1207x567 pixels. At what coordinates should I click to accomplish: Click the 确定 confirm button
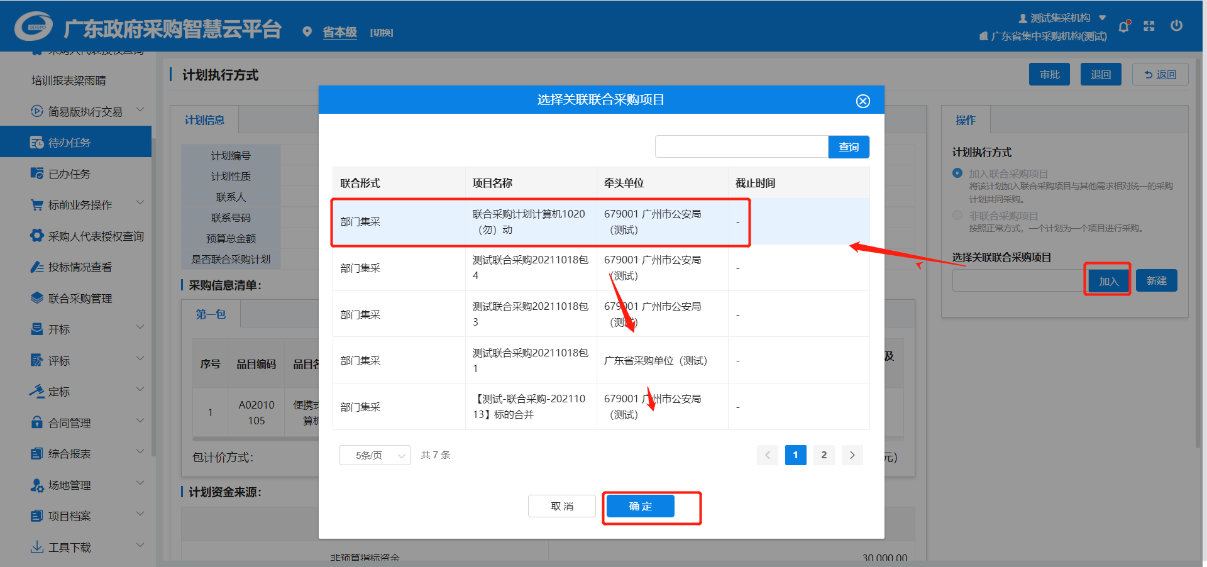coord(640,507)
